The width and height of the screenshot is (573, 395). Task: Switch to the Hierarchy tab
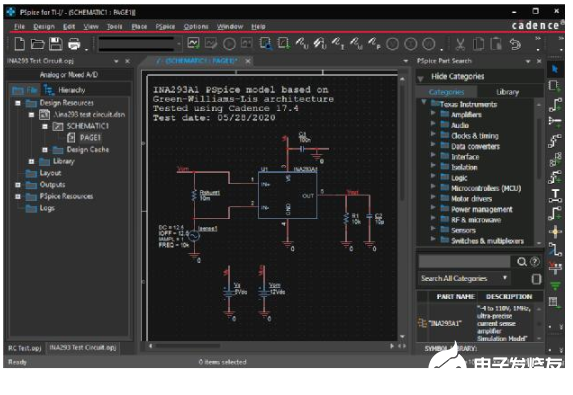coord(64,90)
